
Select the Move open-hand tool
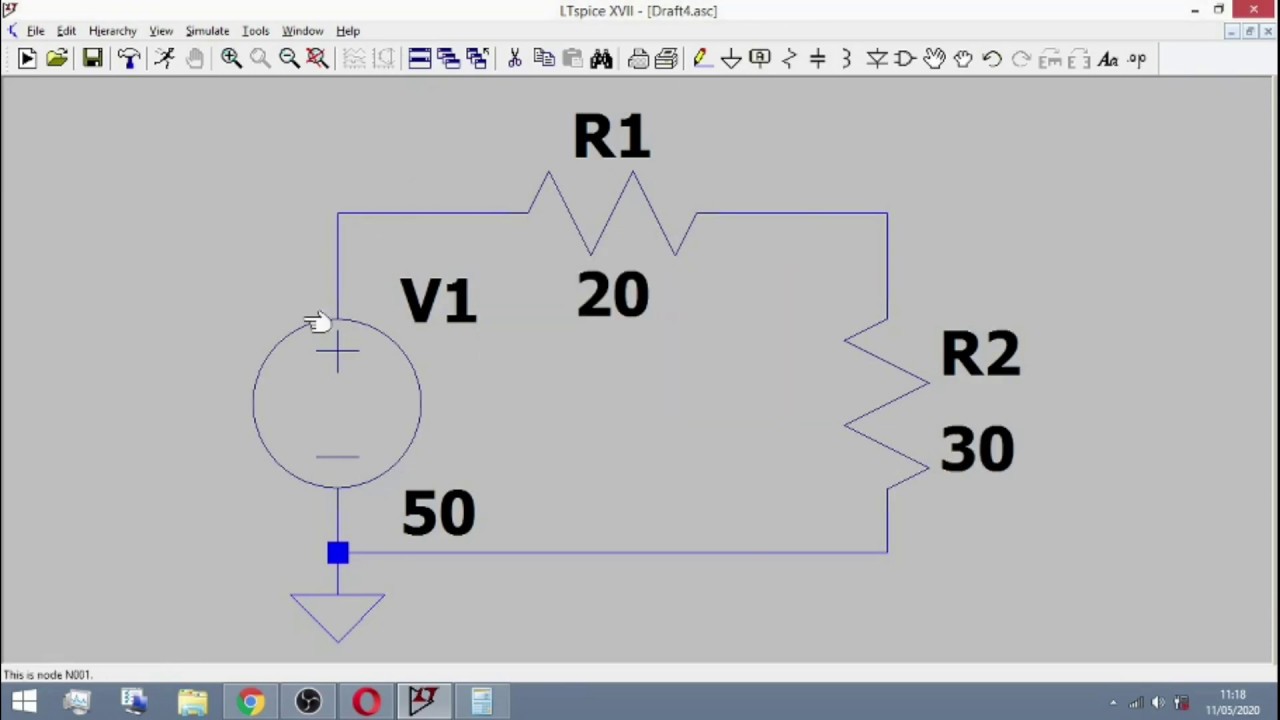pos(935,59)
